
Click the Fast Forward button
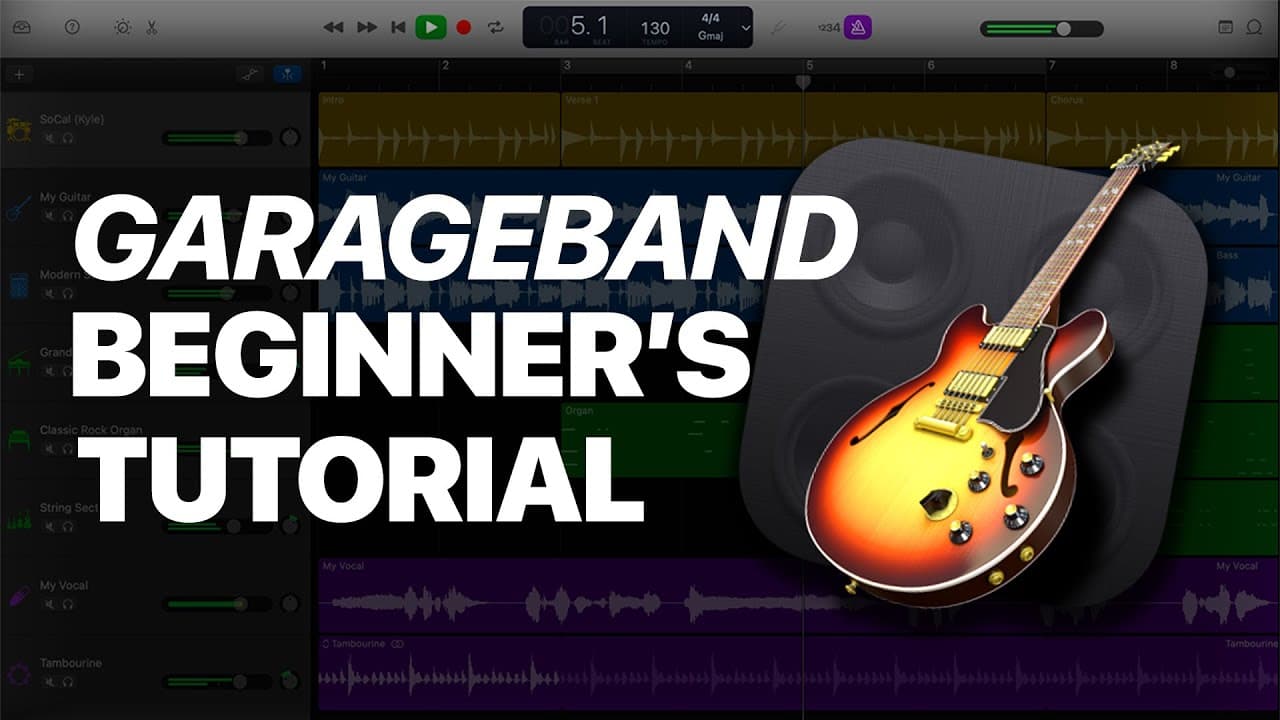point(367,28)
